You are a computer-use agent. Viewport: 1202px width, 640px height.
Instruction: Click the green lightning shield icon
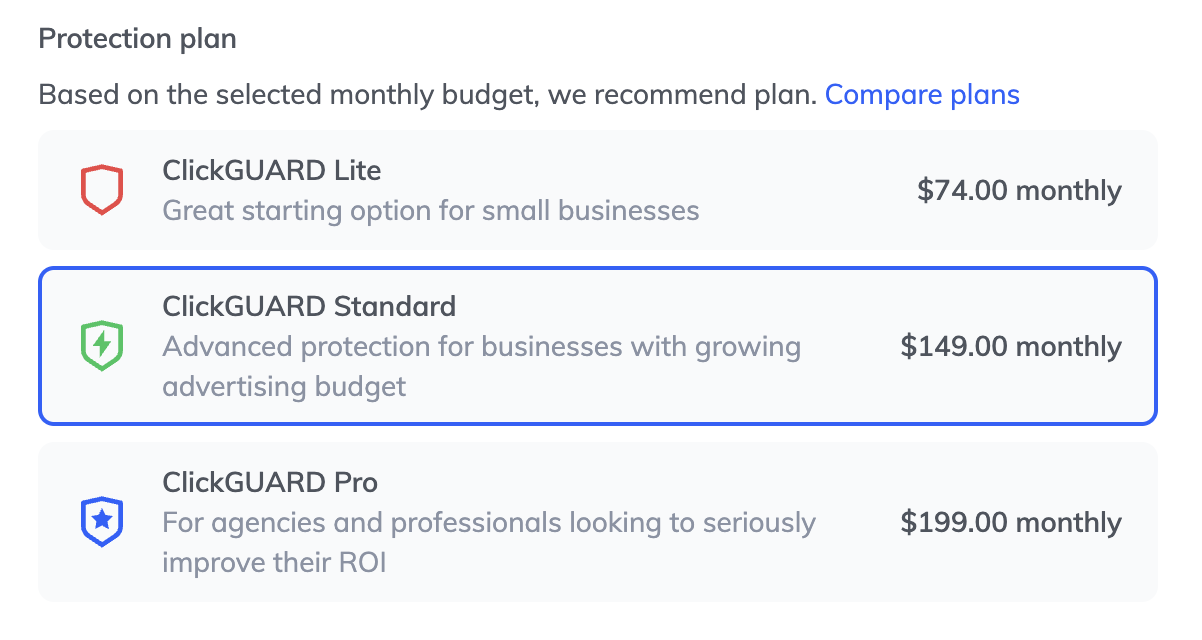(x=101, y=346)
